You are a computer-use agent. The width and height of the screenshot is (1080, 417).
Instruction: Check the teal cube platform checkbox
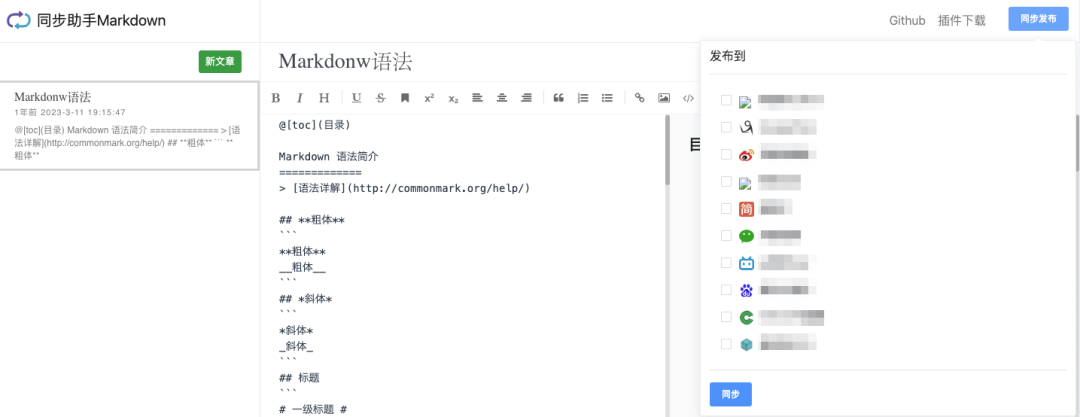tap(726, 344)
